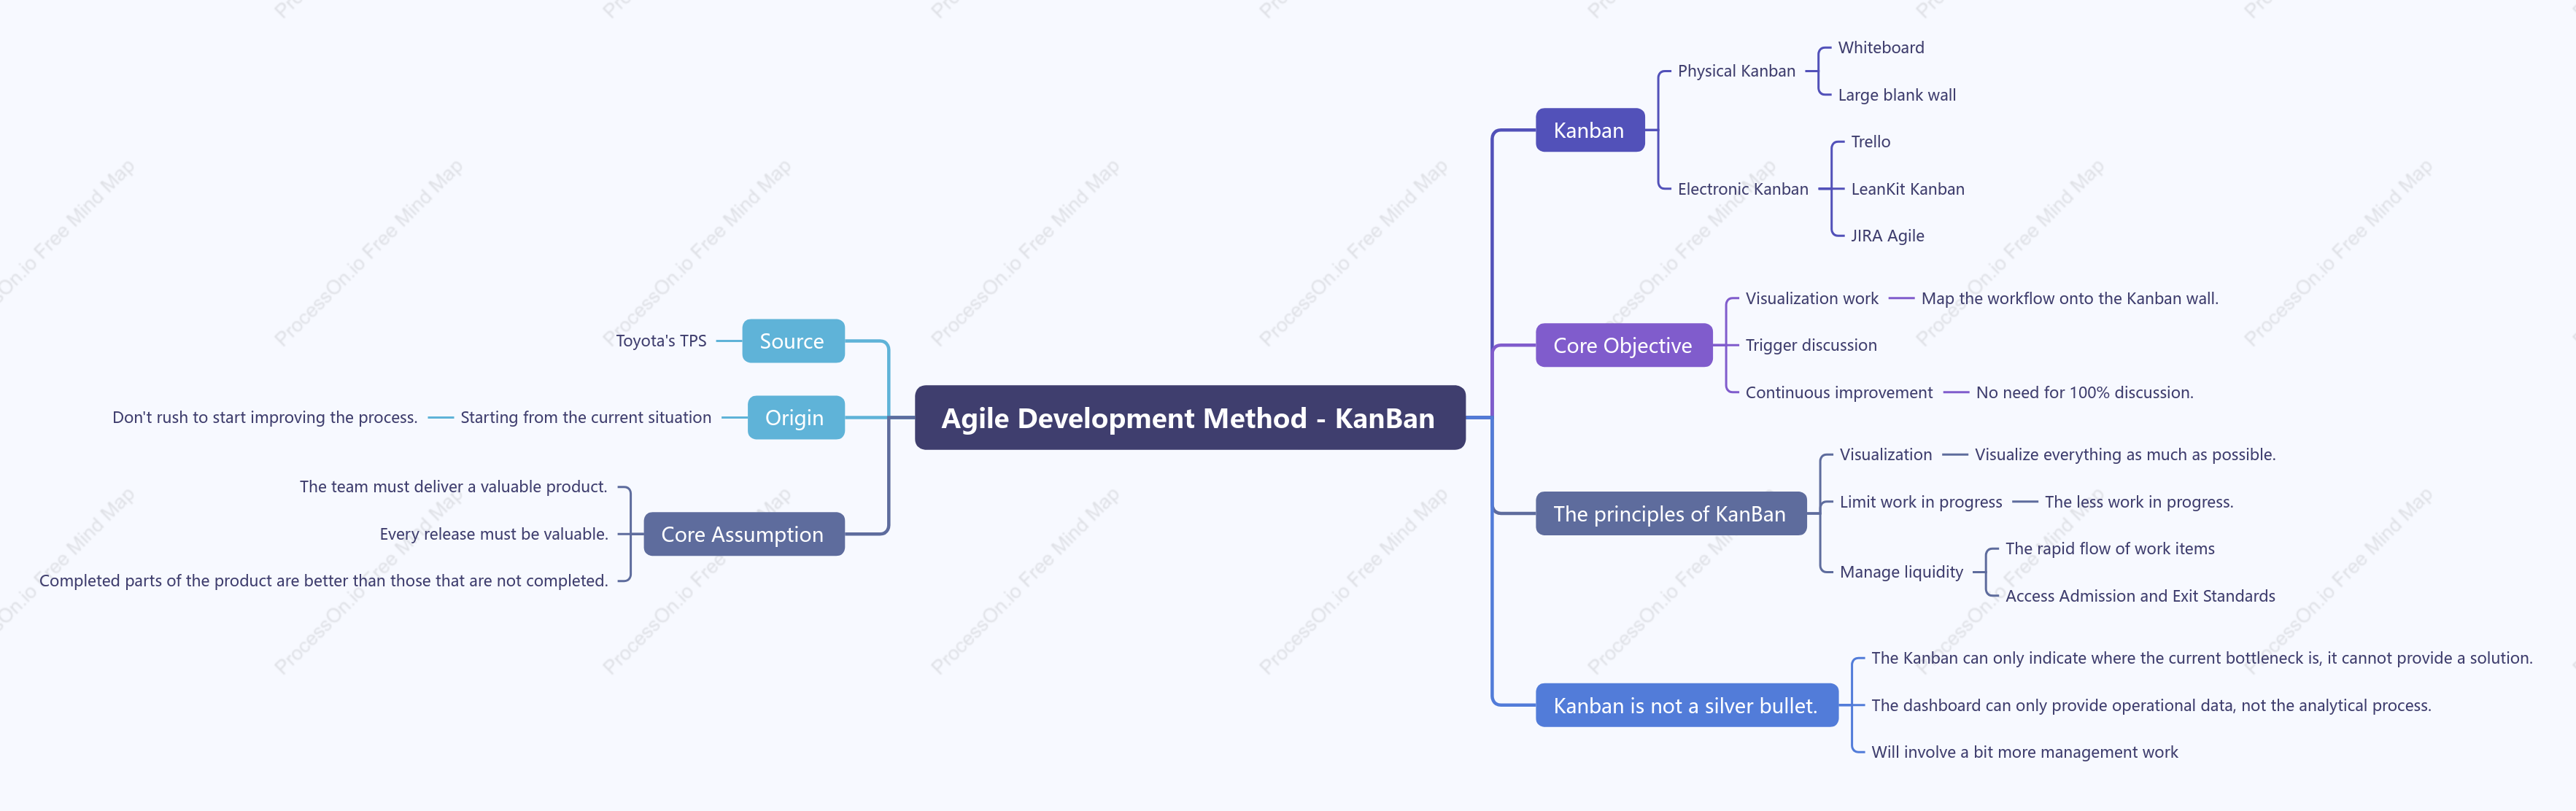The height and width of the screenshot is (811, 2576).
Task: Click Map the workflow onto the Kanban wall
Action: tap(2069, 298)
